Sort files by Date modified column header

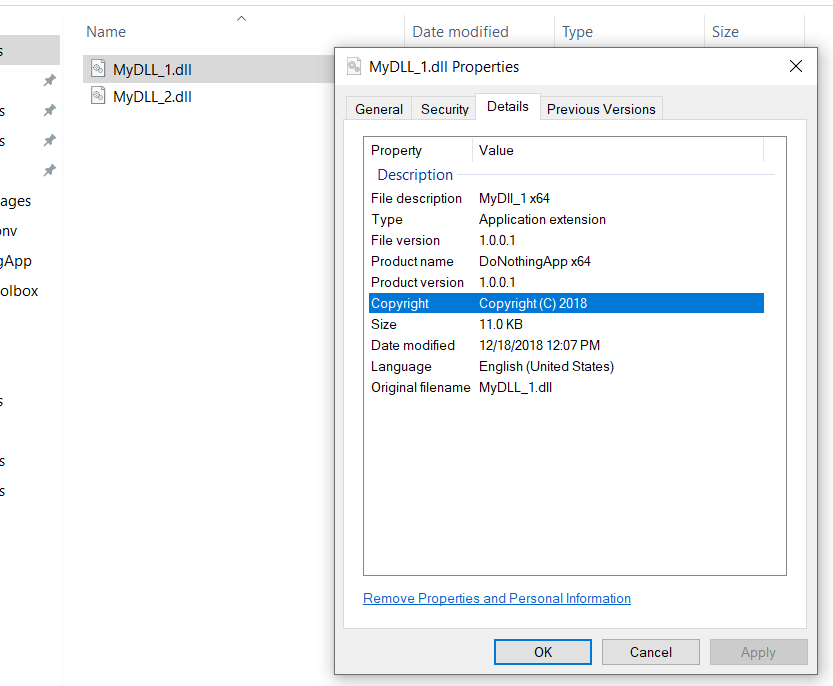pos(460,32)
